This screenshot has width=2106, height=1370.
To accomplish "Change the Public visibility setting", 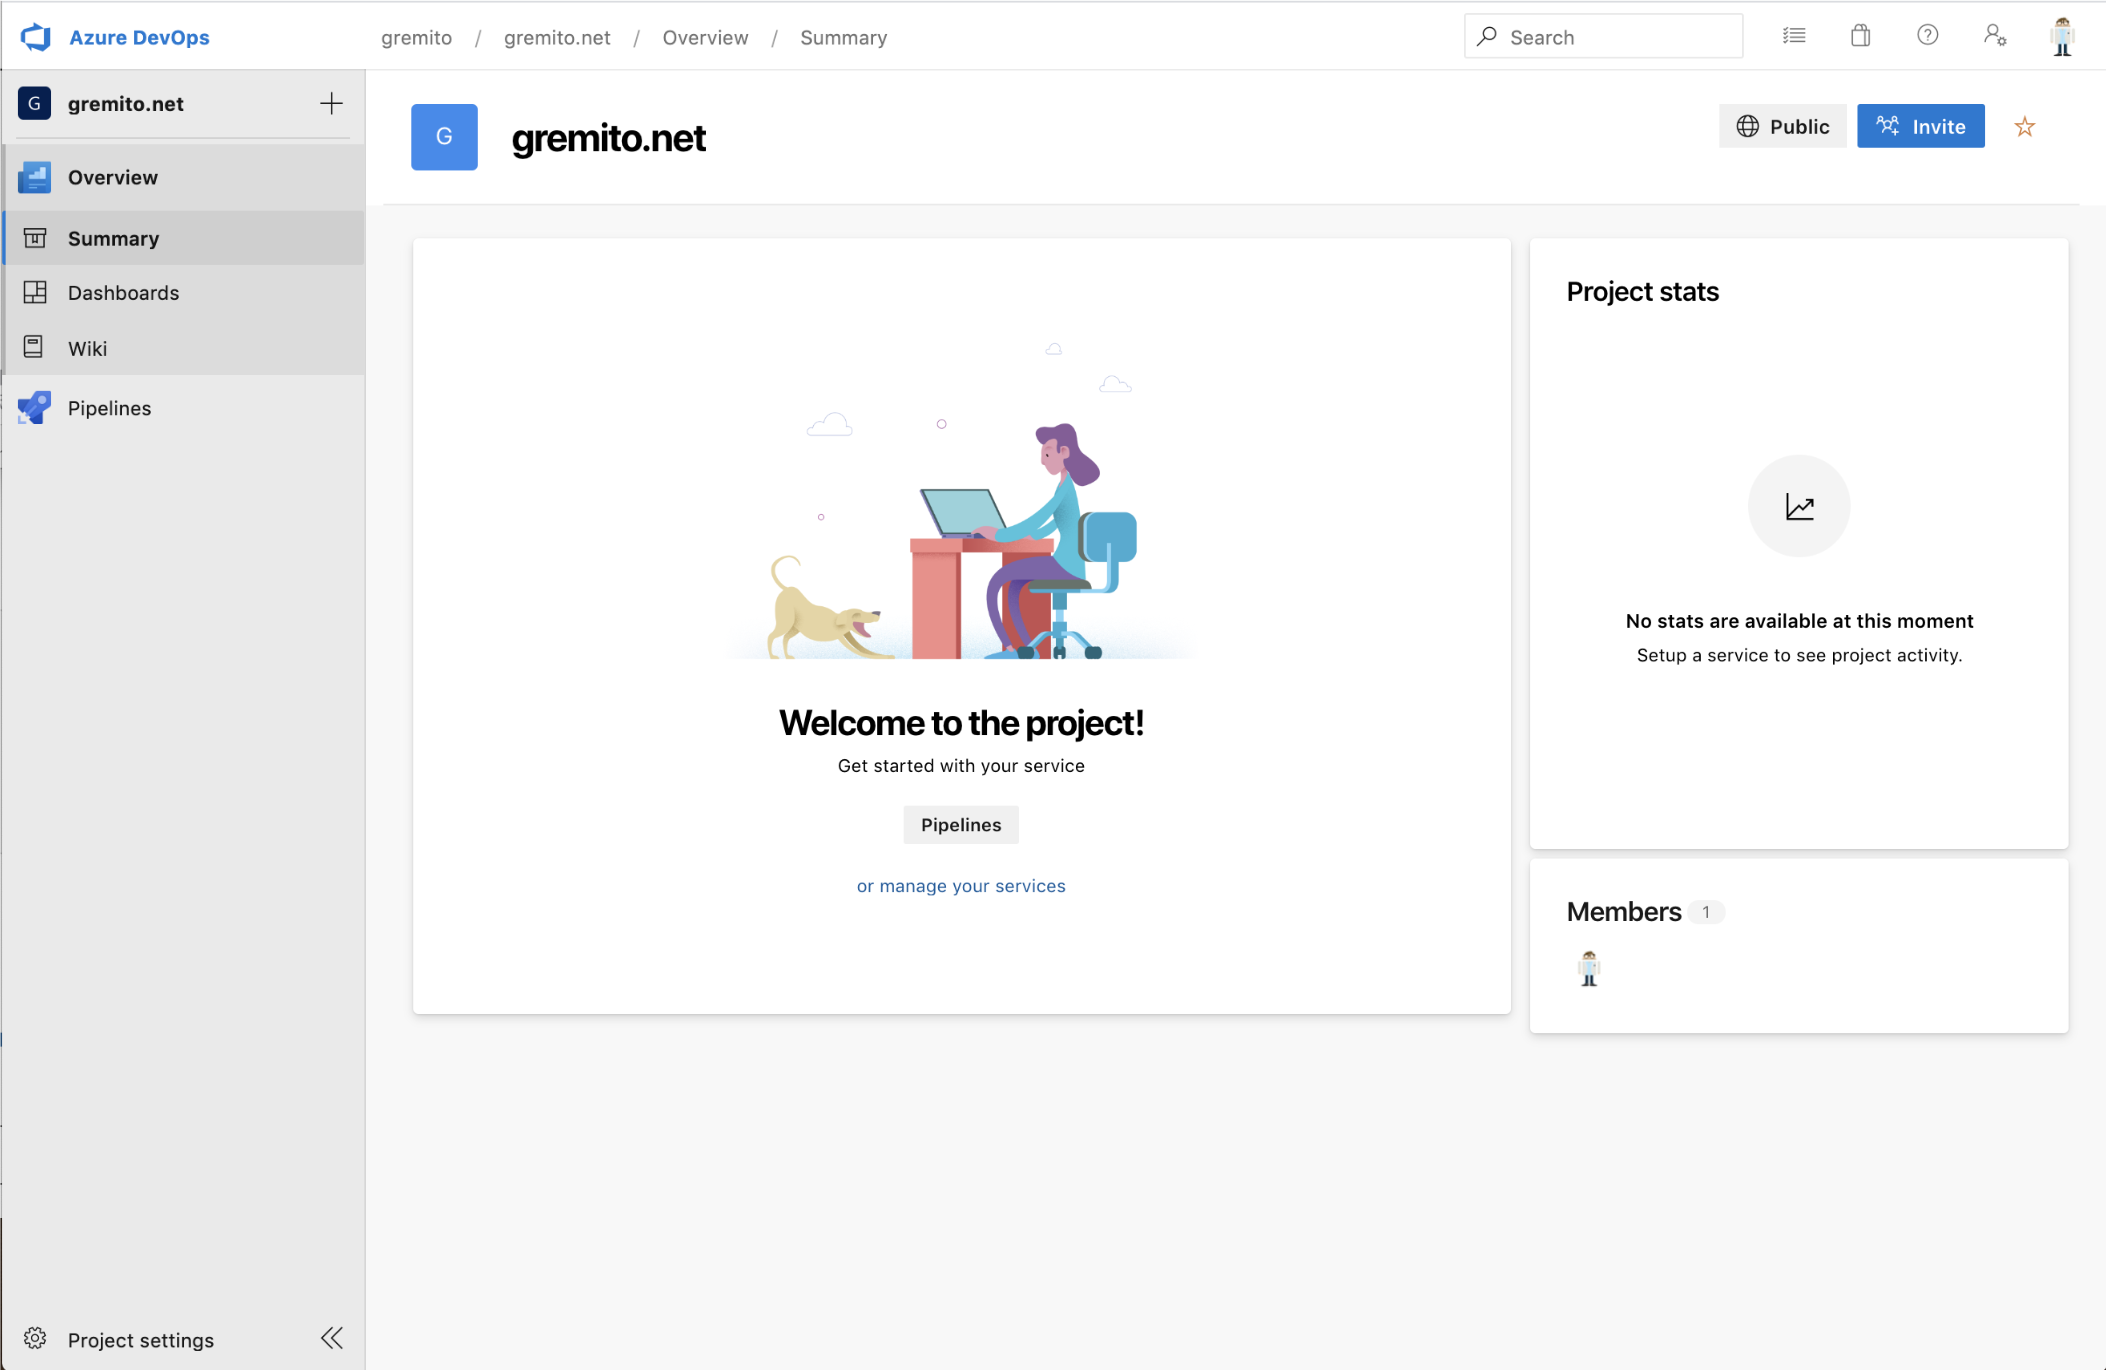I will pos(1783,127).
